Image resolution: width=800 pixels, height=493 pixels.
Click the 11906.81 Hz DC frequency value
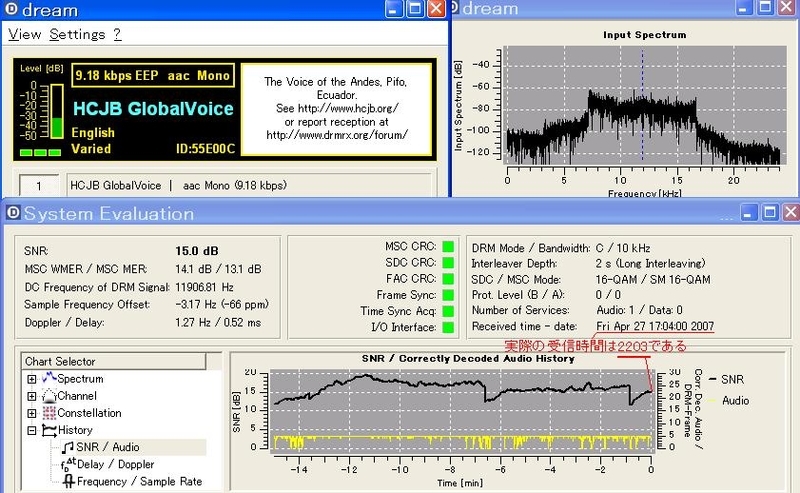[204, 287]
